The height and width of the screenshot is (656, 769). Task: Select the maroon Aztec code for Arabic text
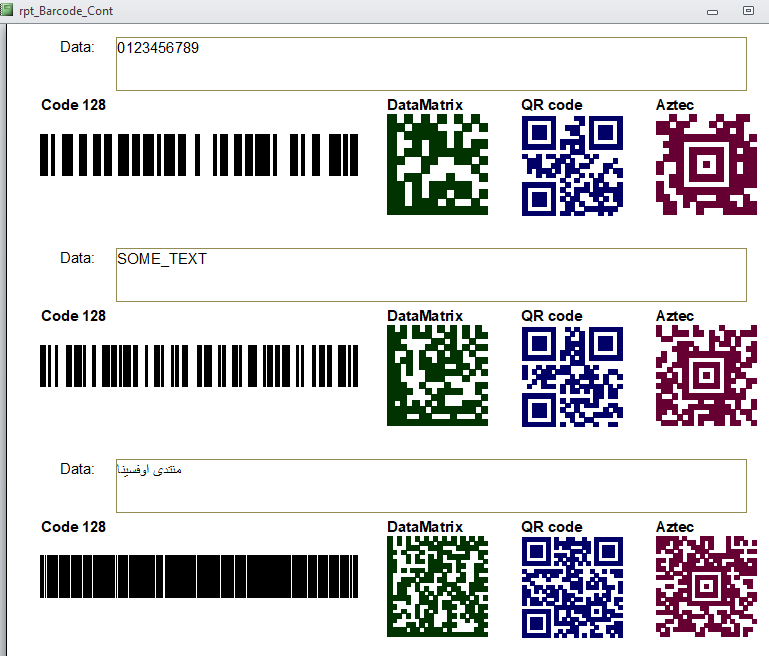click(x=706, y=586)
